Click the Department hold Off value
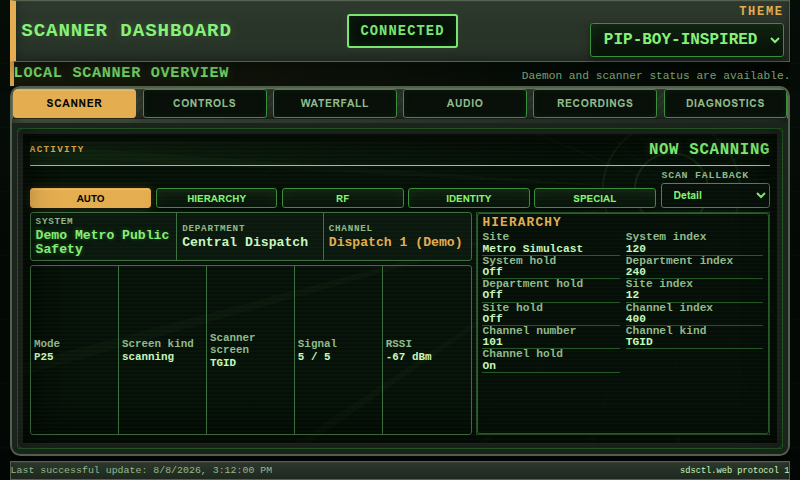This screenshot has height=480, width=800. [492, 294]
